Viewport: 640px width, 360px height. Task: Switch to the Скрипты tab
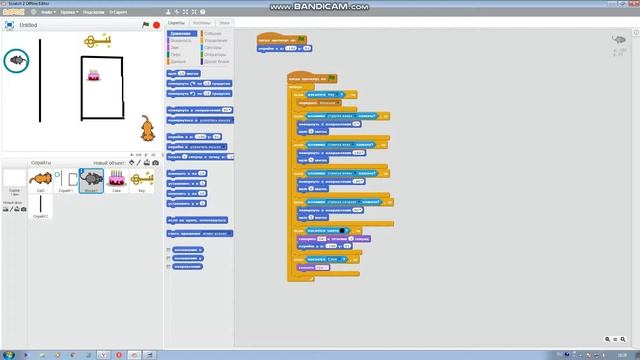click(176, 23)
